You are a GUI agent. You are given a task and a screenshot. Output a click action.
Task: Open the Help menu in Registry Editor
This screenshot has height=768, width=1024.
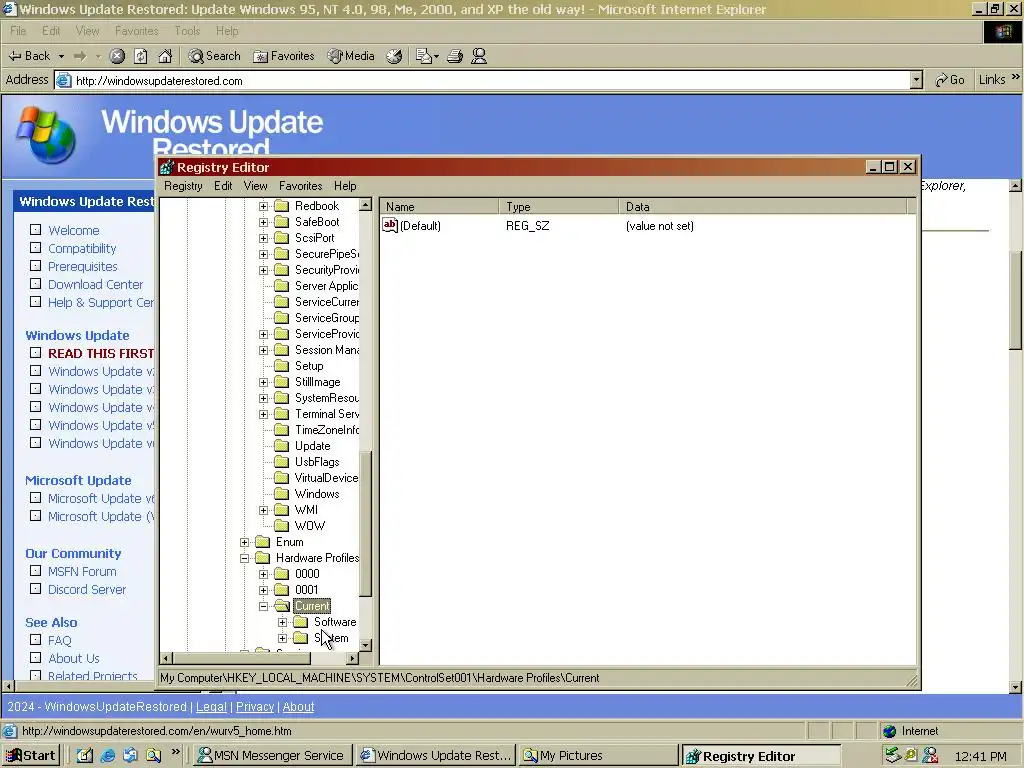[345, 185]
